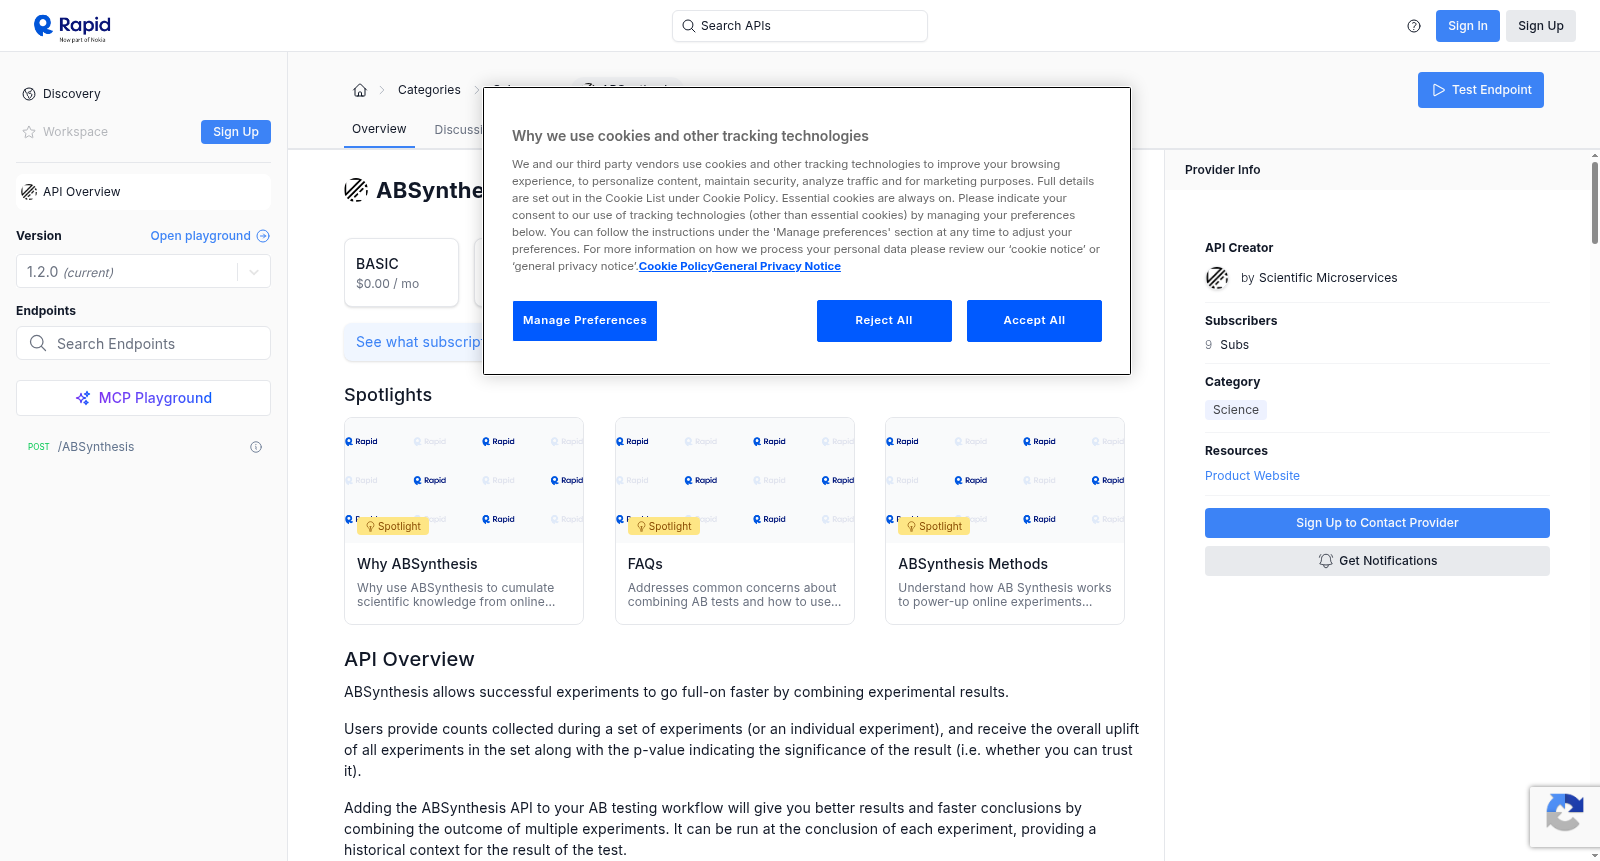Click the Test Endpoint button
The height and width of the screenshot is (861, 1600).
[x=1480, y=90]
